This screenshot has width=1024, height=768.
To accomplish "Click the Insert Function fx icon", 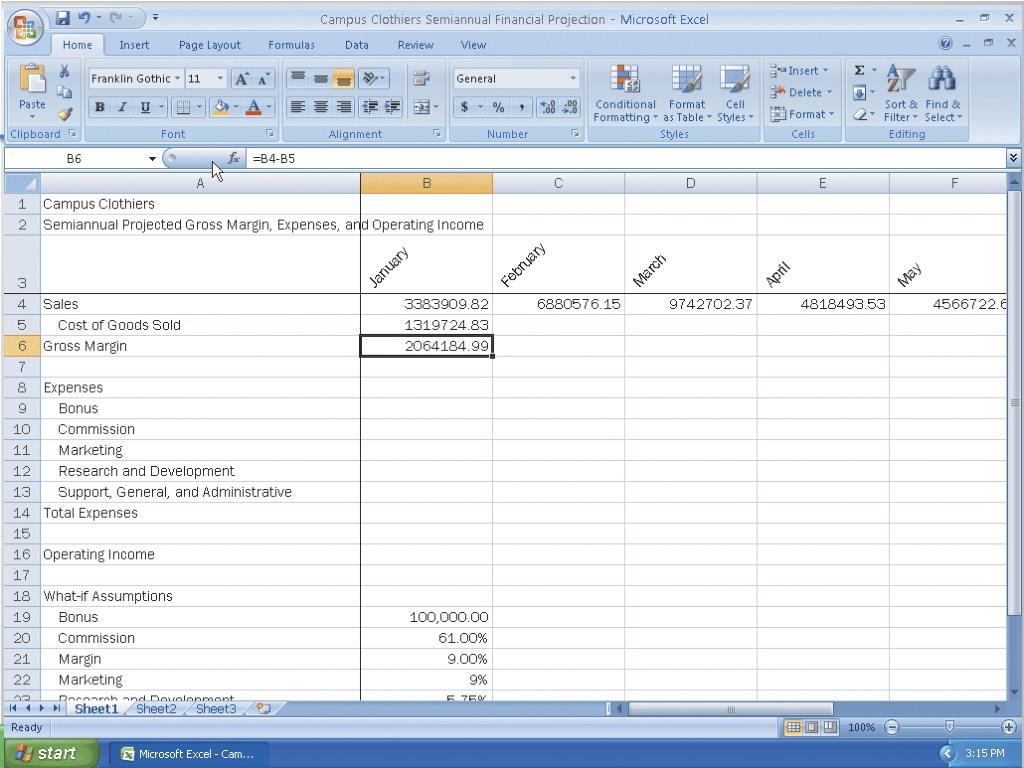I will [233, 158].
